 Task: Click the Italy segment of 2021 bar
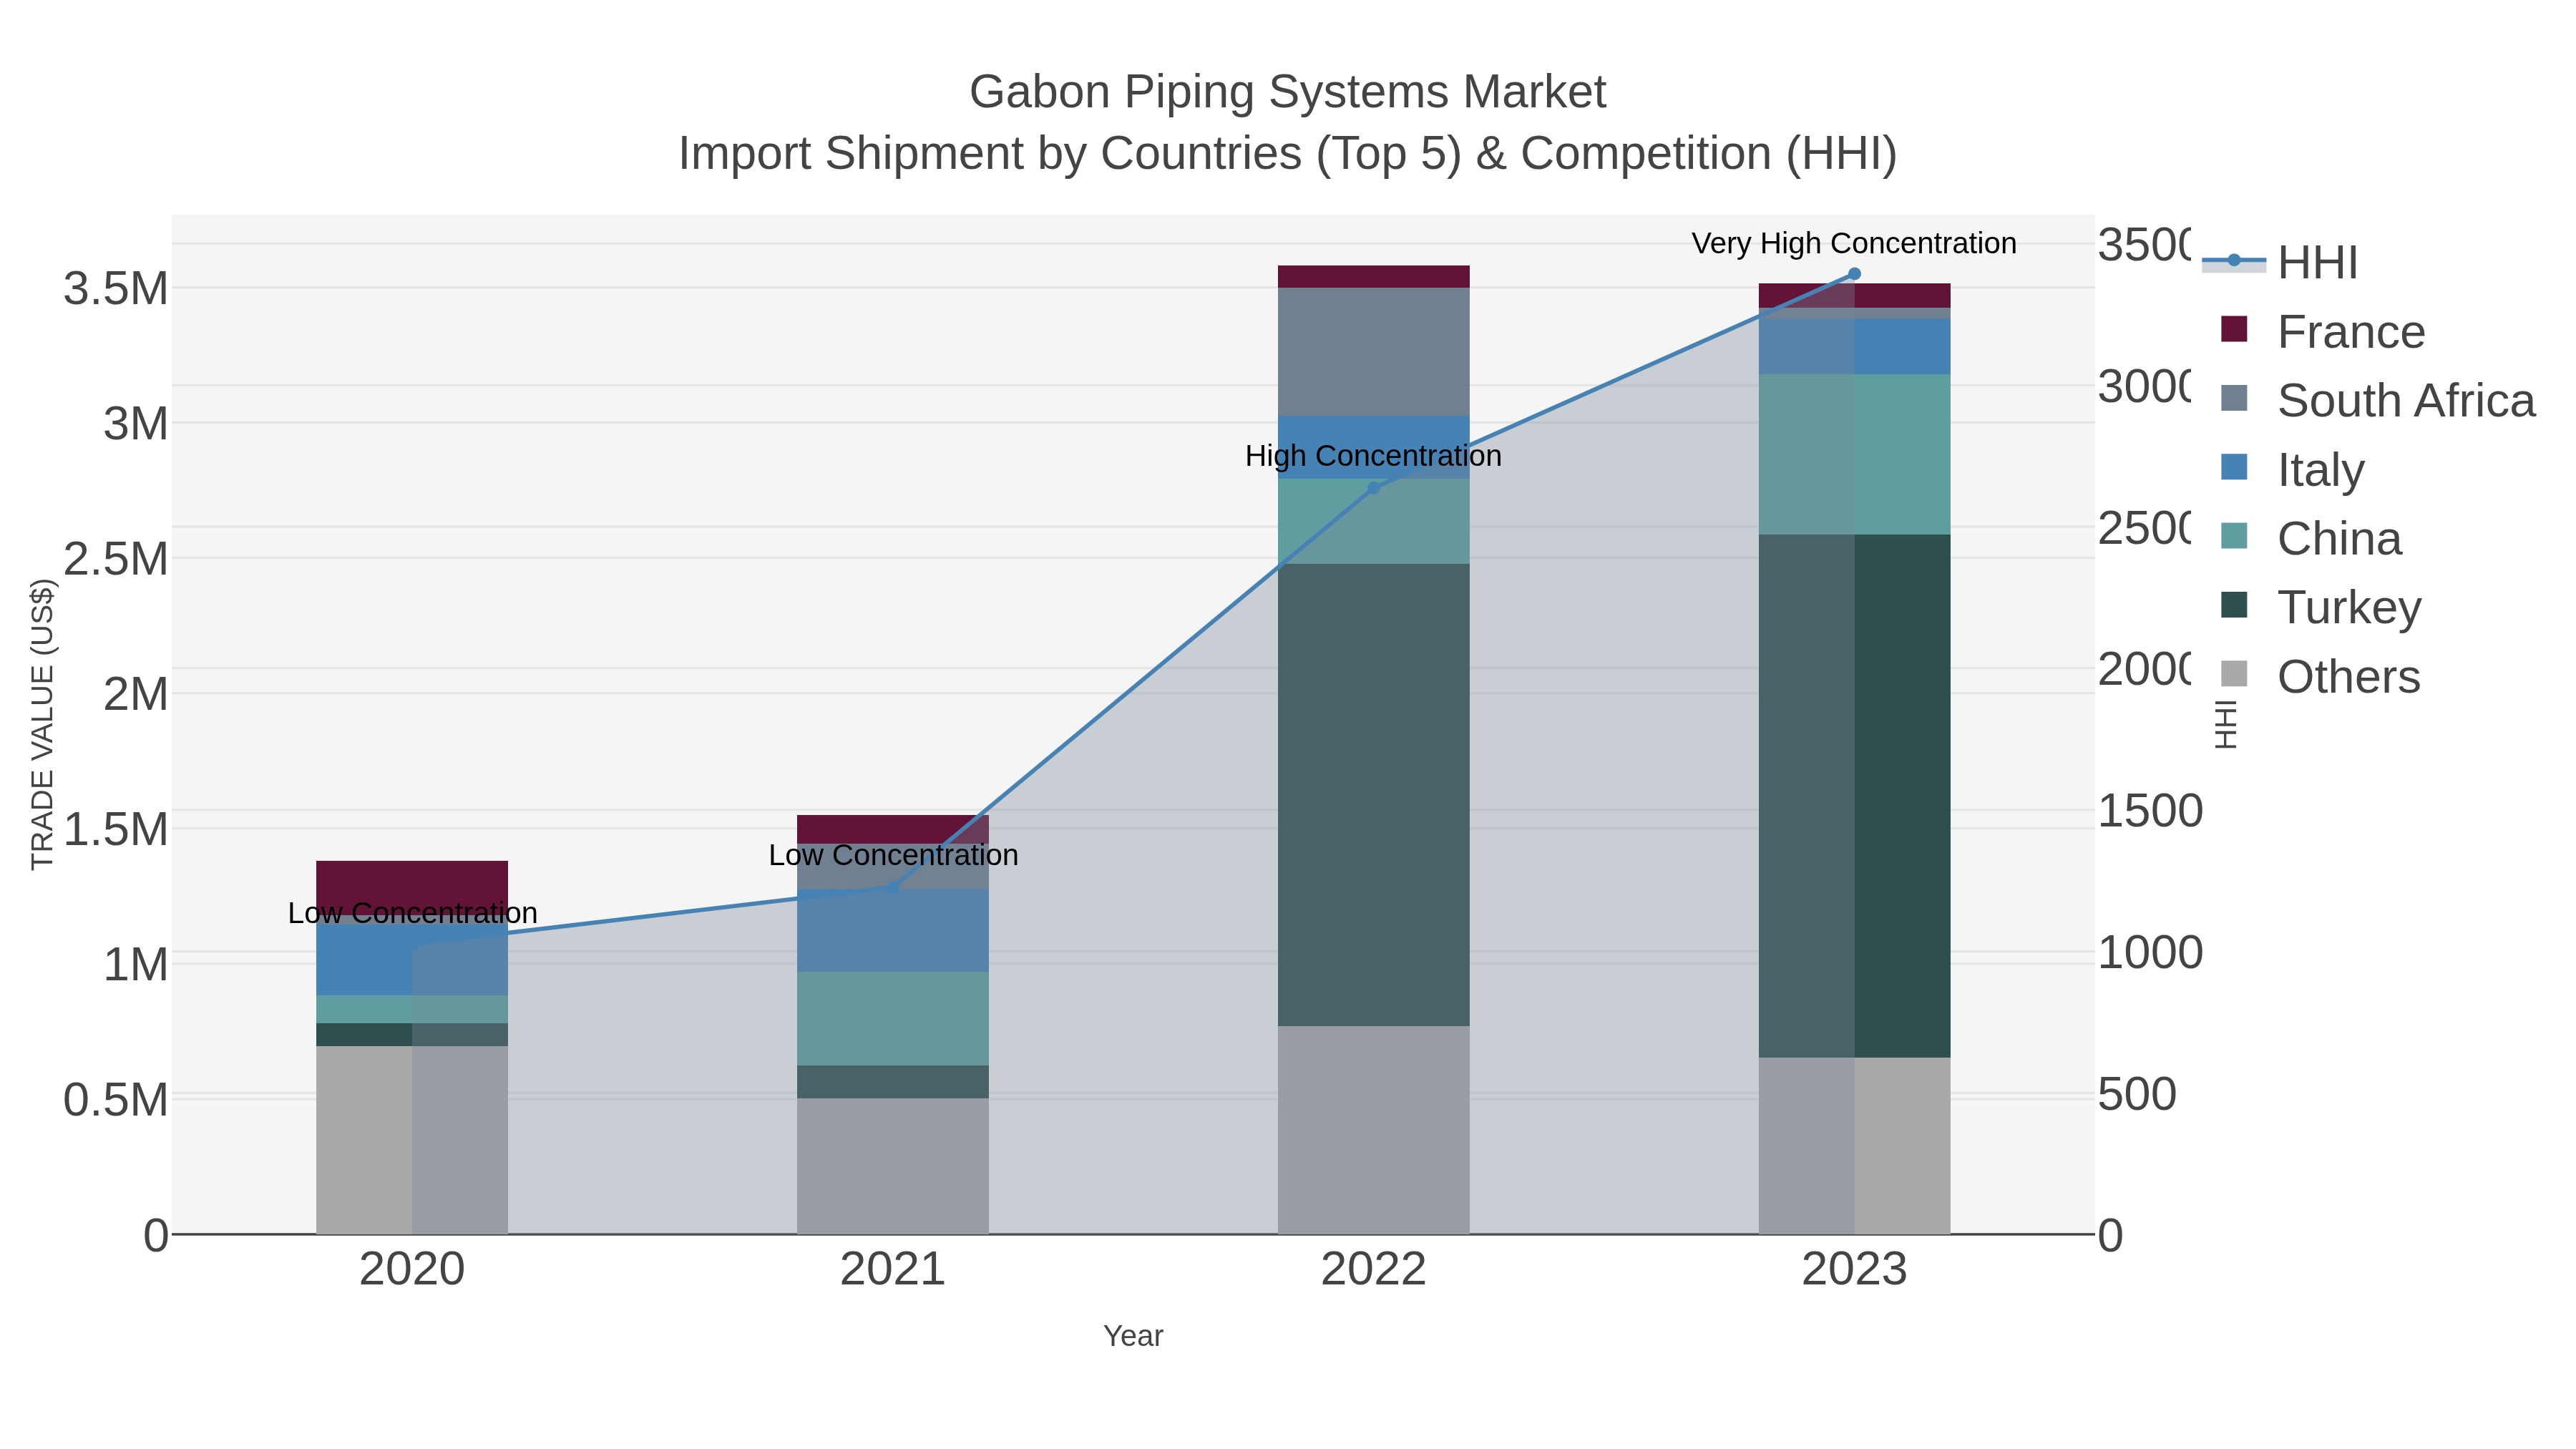[893, 930]
